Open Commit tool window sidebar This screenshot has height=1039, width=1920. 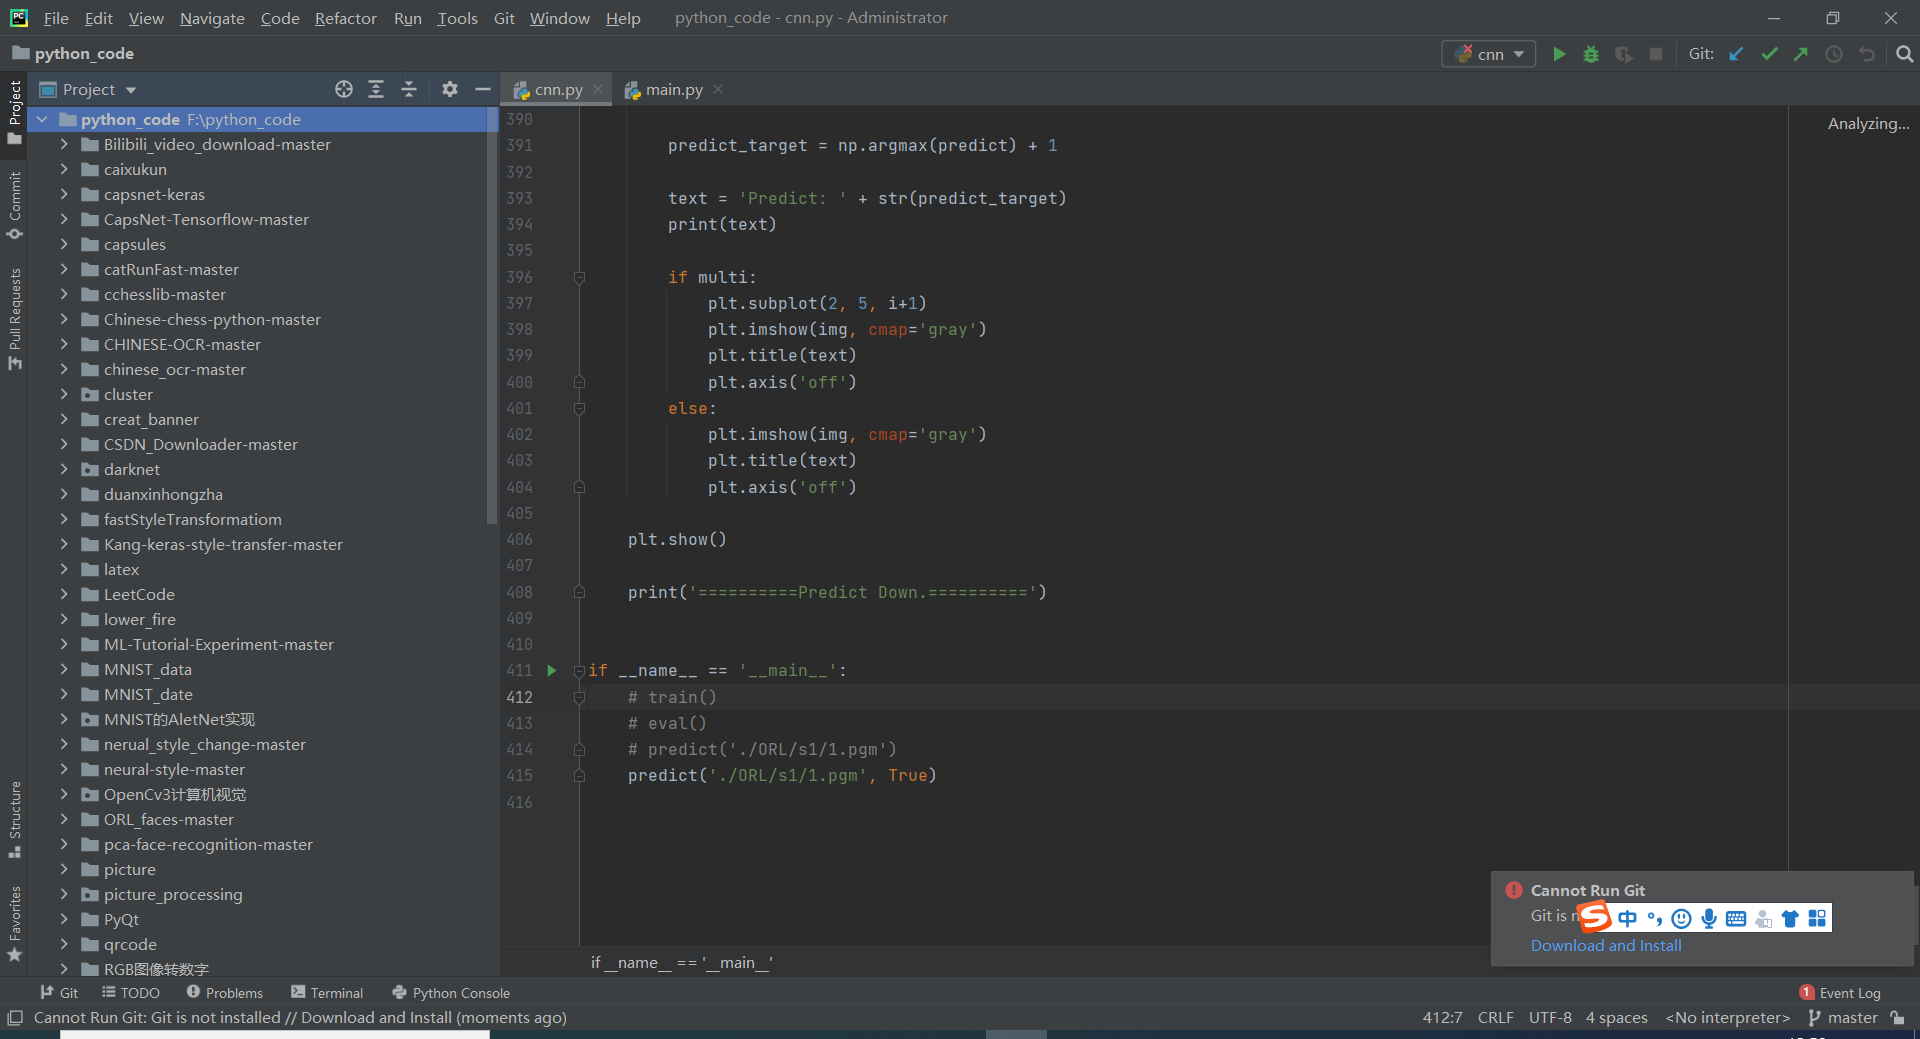coord(14,206)
